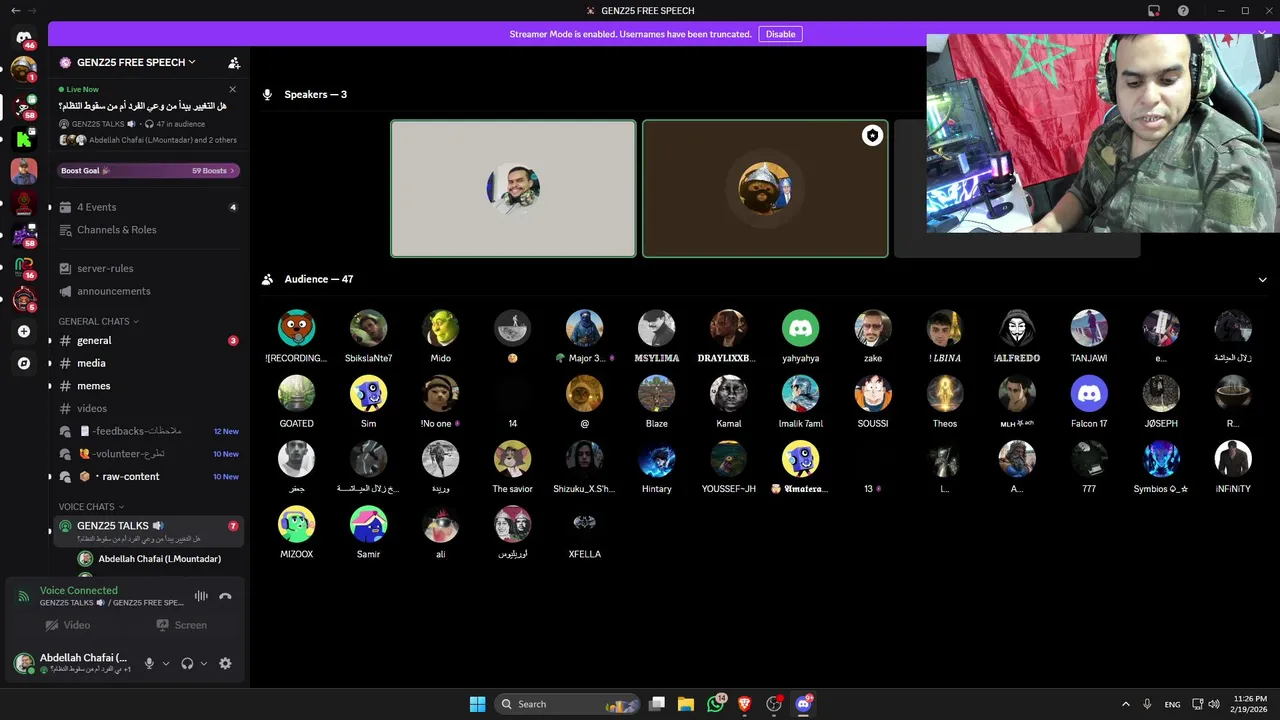Toggle the microphone mute button
This screenshot has height=720, width=1280.
pos(149,663)
